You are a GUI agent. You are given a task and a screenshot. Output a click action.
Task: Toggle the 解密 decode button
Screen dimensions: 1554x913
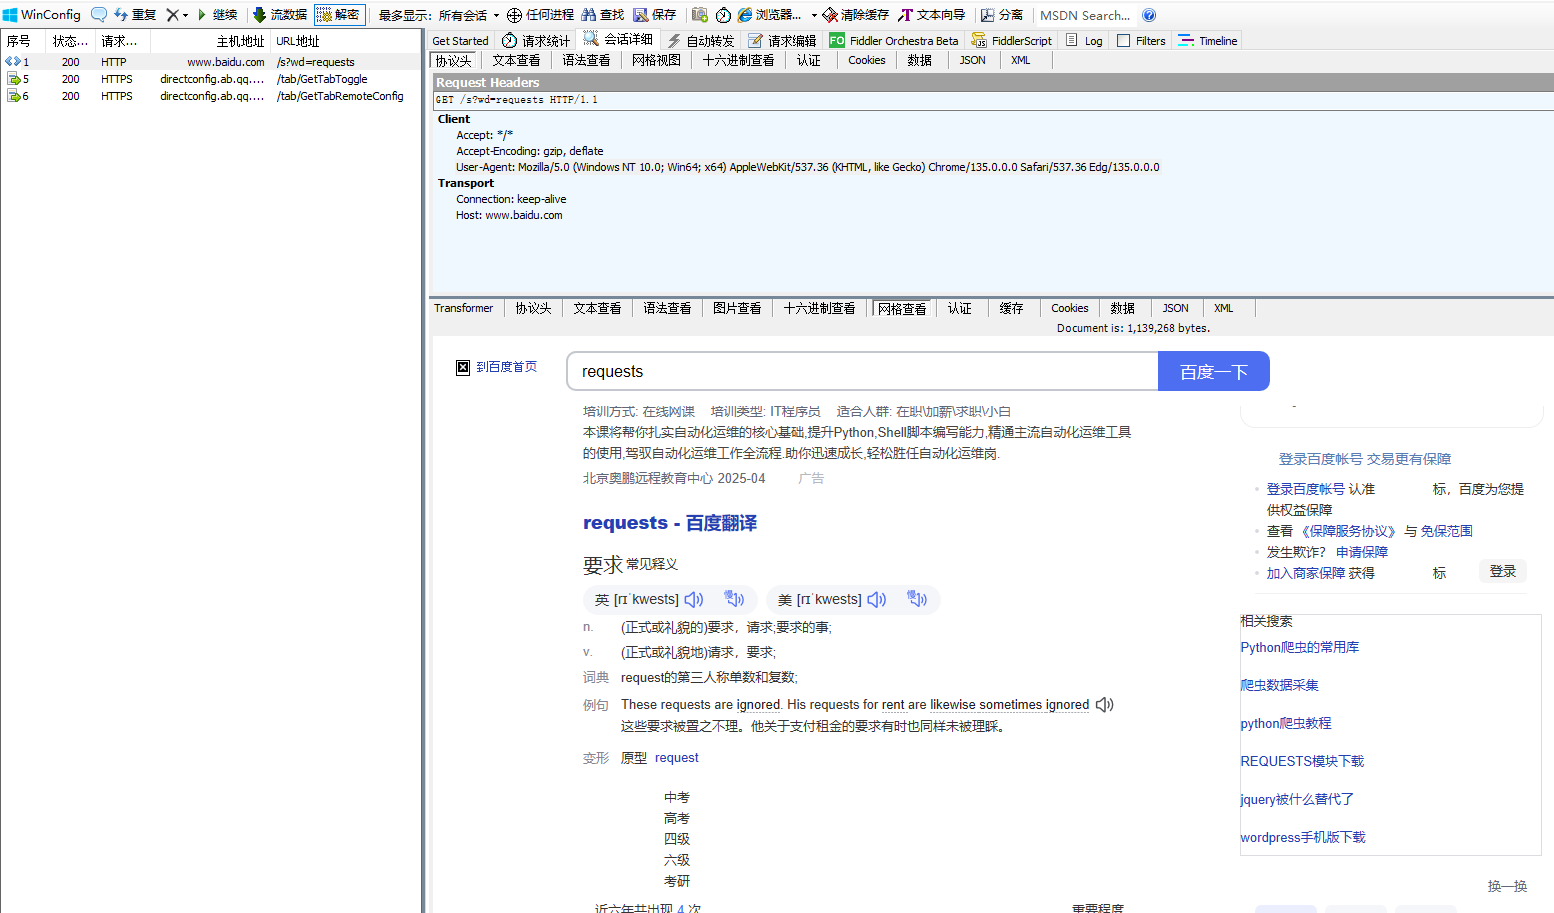[x=339, y=15]
